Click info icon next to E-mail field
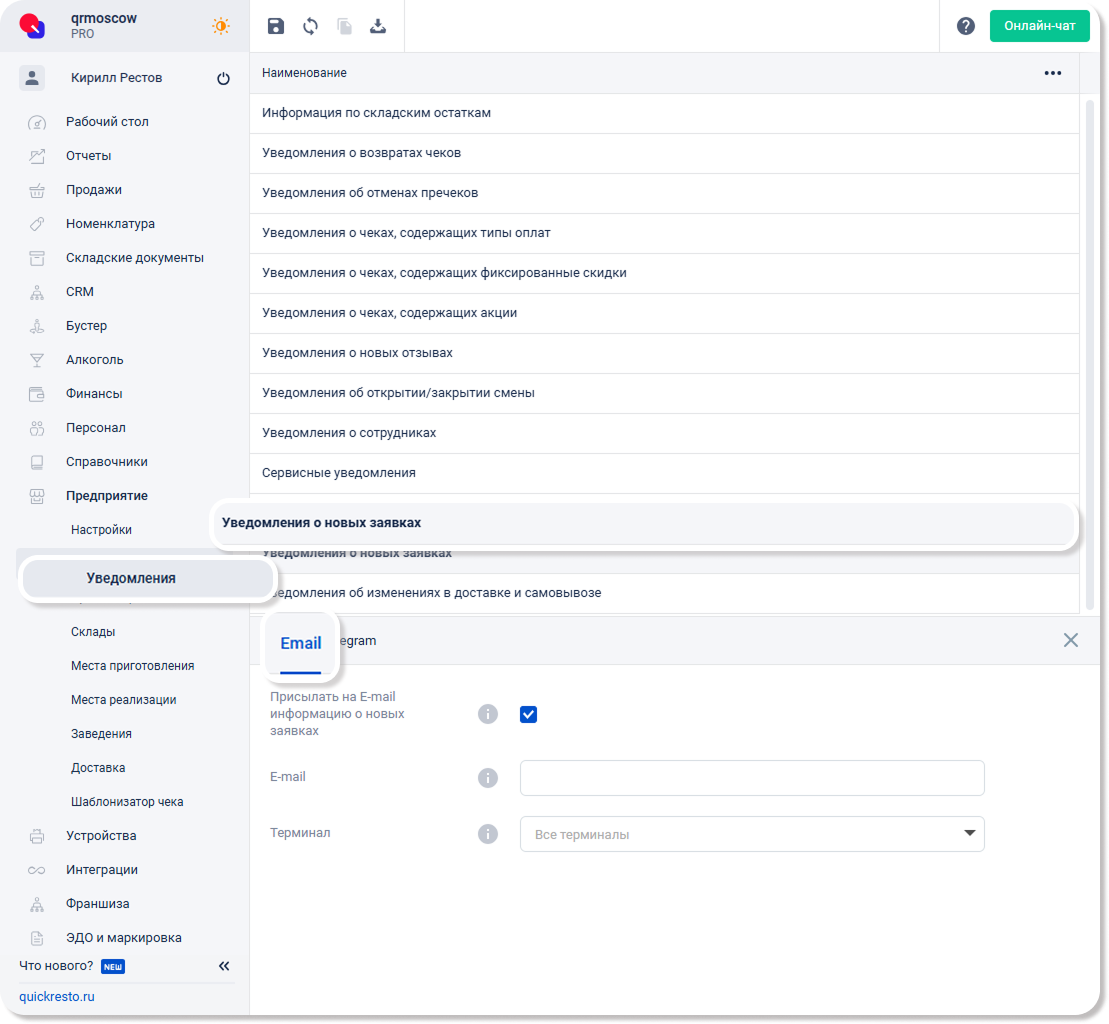Screen dimensions: 1109x1024 click(x=488, y=778)
